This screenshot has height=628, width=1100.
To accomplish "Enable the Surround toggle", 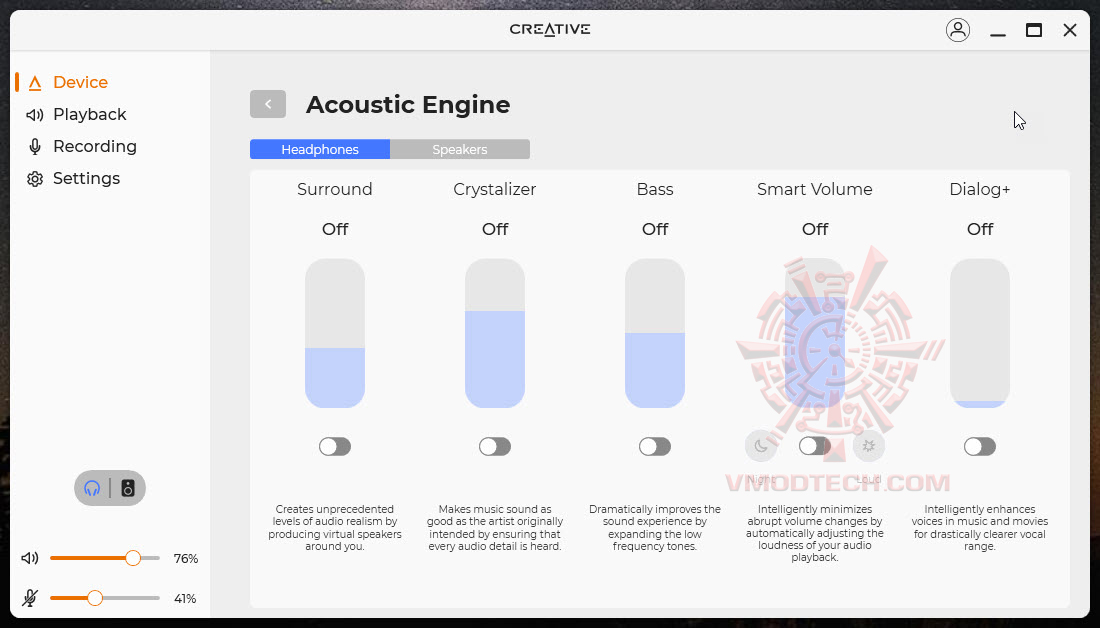I will (335, 446).
